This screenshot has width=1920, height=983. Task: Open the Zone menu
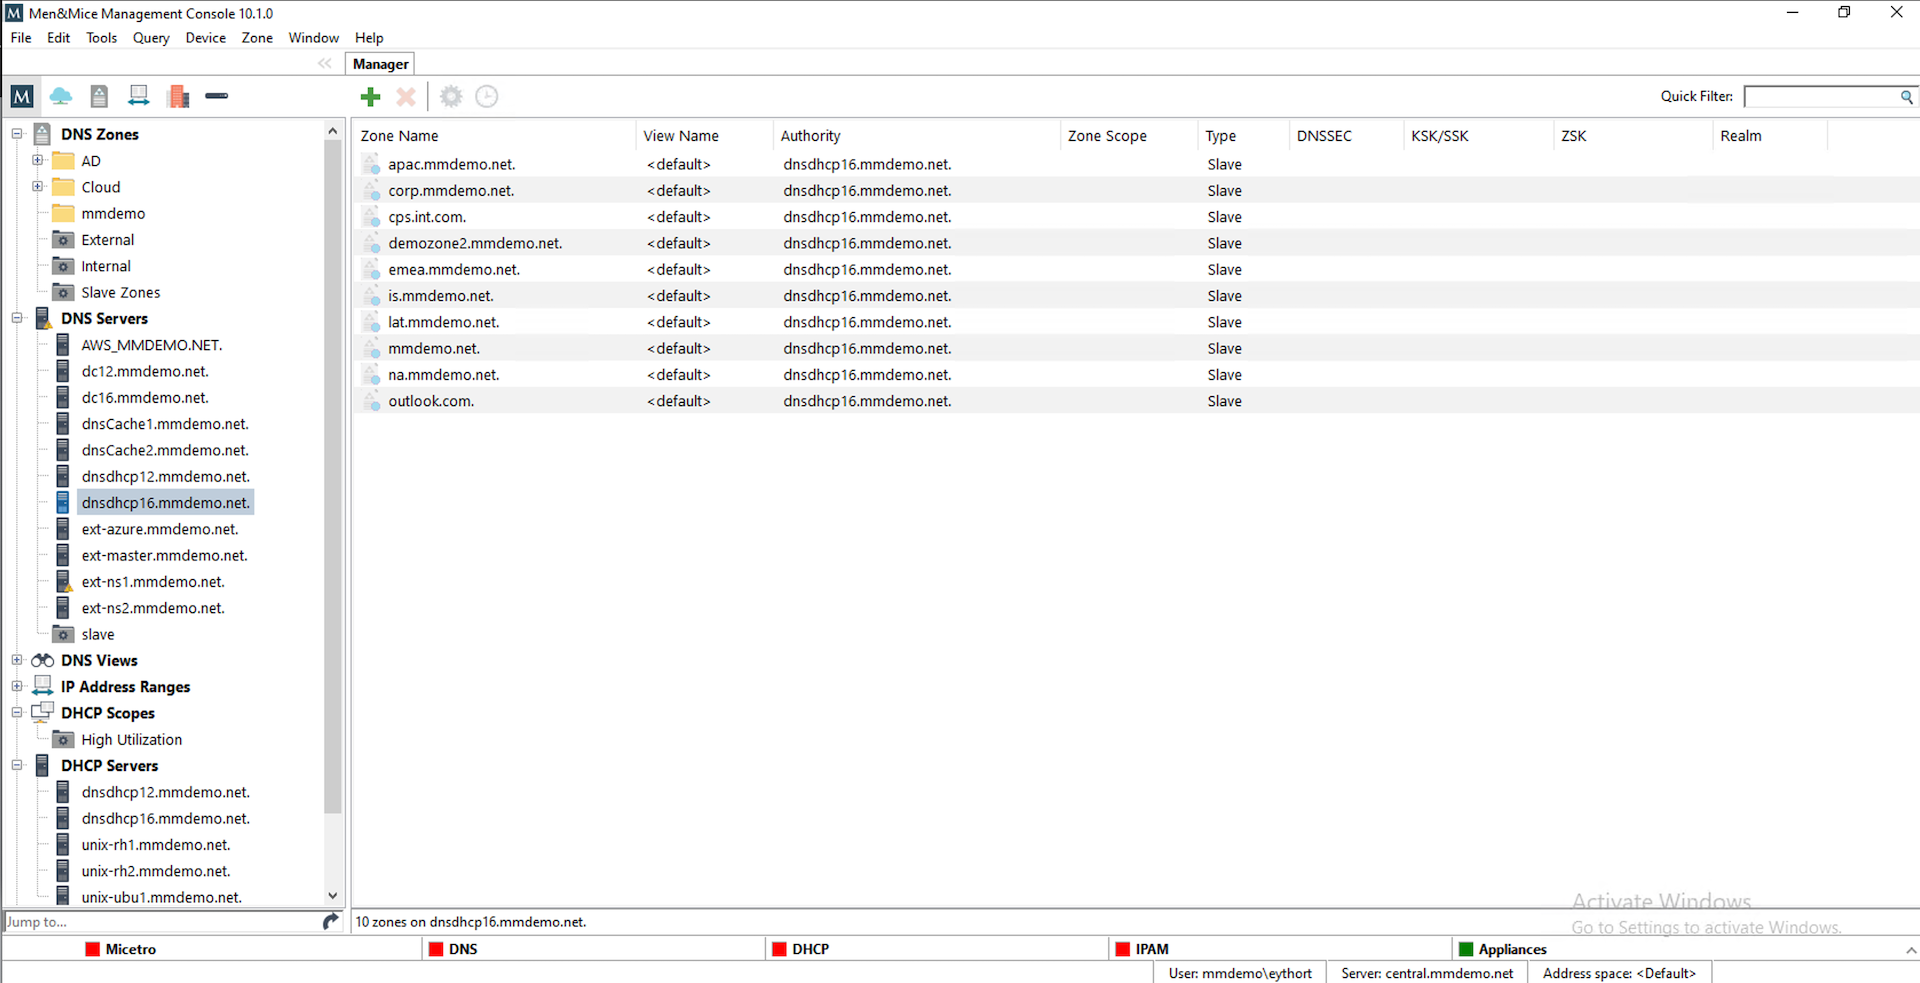(x=257, y=38)
